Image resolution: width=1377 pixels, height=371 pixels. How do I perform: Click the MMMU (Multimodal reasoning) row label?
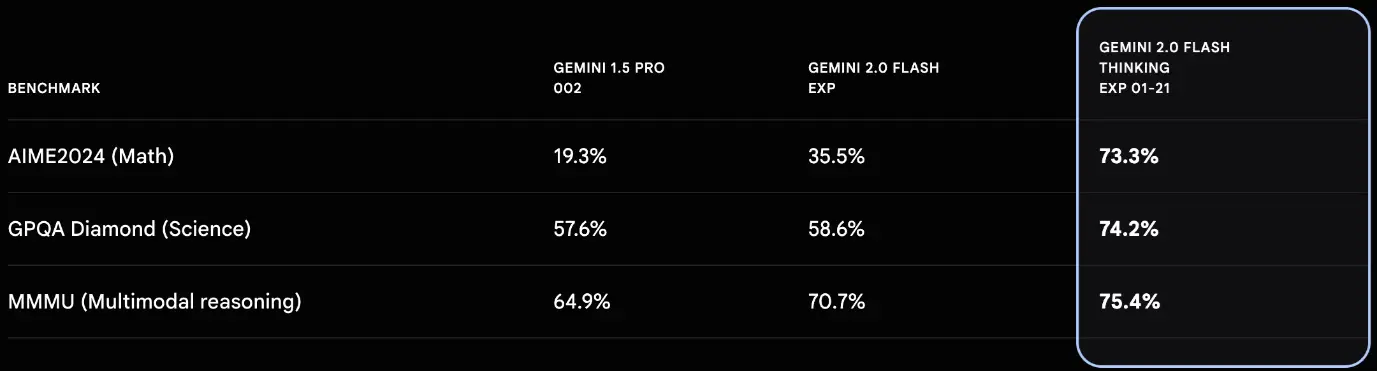tap(154, 301)
